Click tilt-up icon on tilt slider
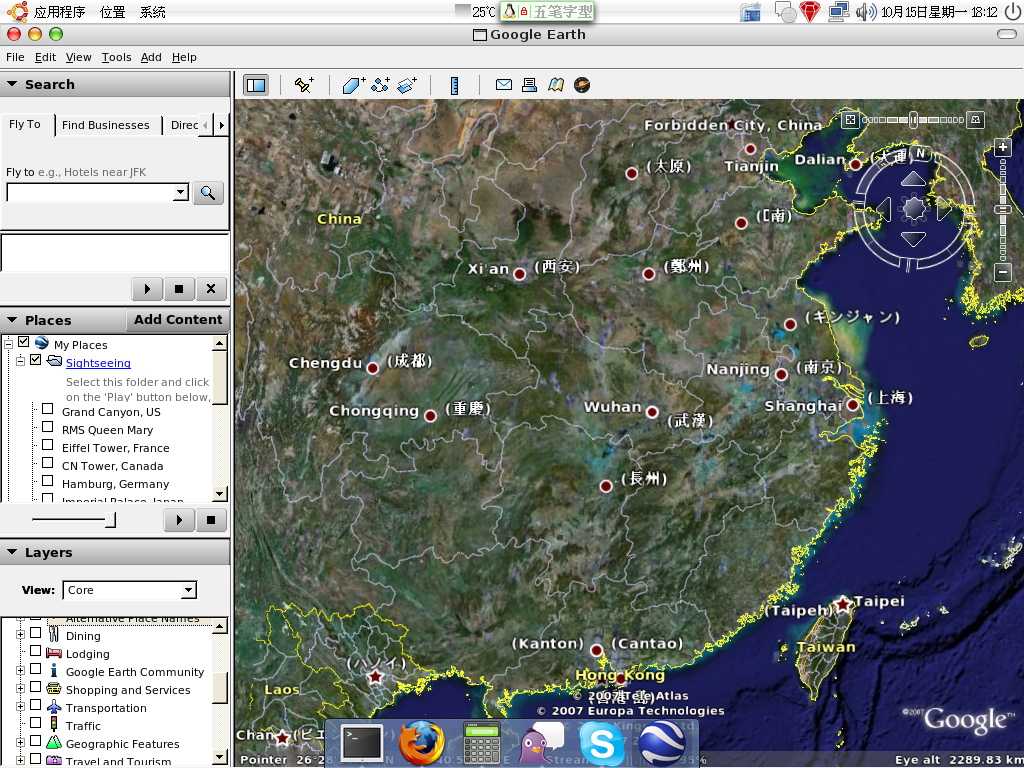 (x=850, y=120)
